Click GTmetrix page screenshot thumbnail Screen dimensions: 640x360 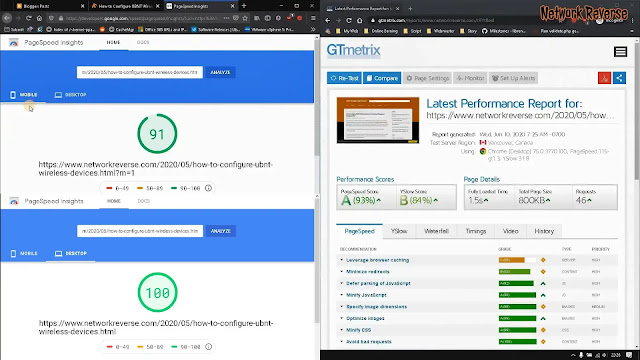coord(378,120)
